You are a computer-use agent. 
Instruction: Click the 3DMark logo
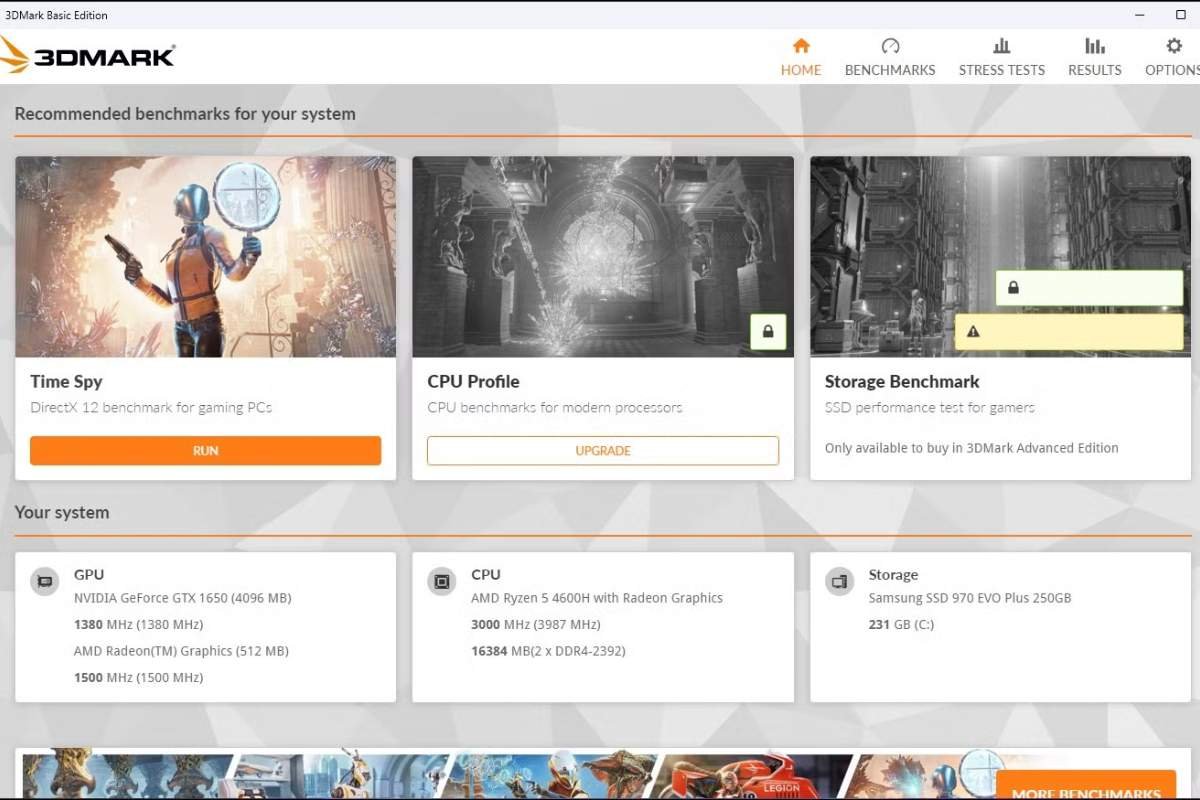[x=88, y=55]
